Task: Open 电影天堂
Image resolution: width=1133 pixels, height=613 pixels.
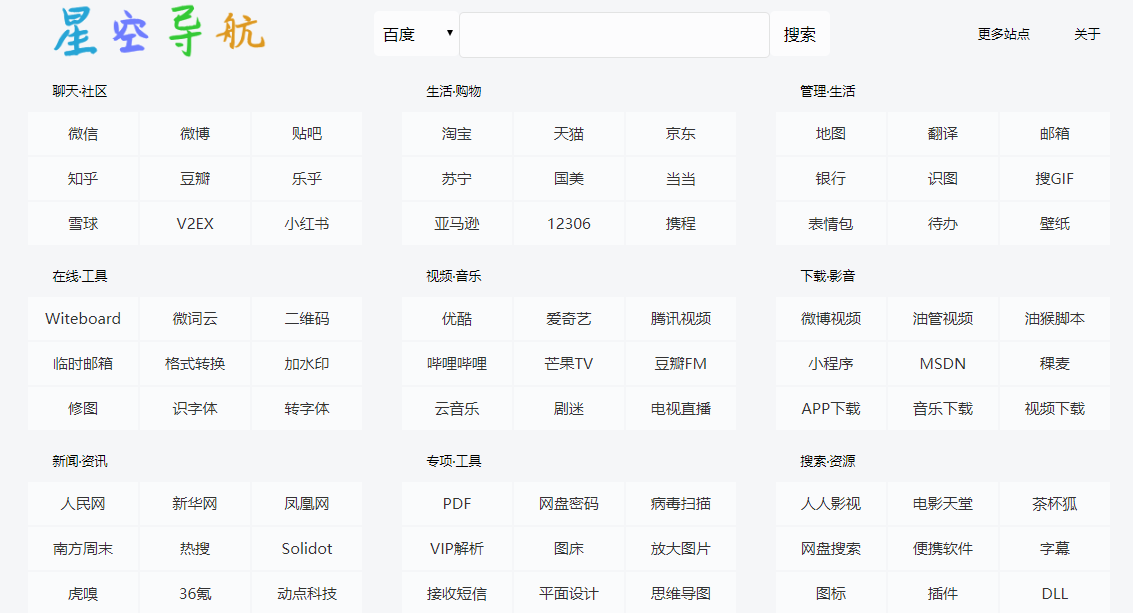Action: 943,504
